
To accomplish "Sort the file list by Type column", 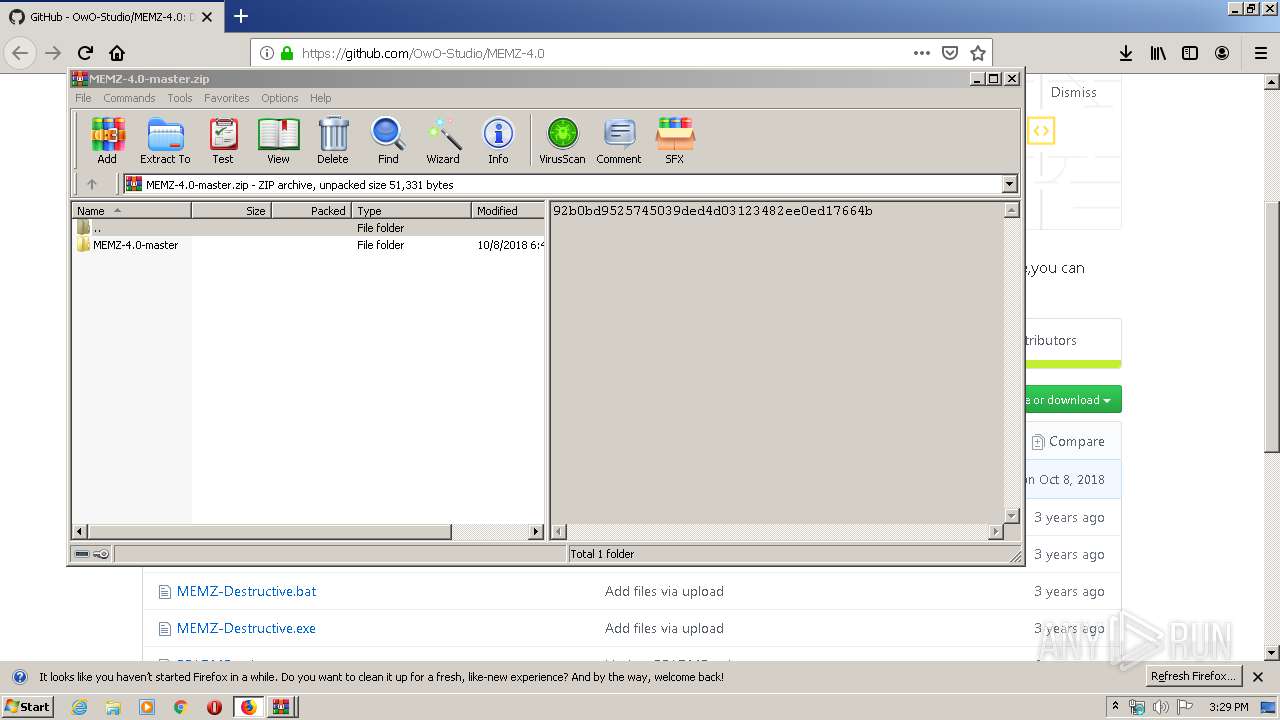I will 411,210.
